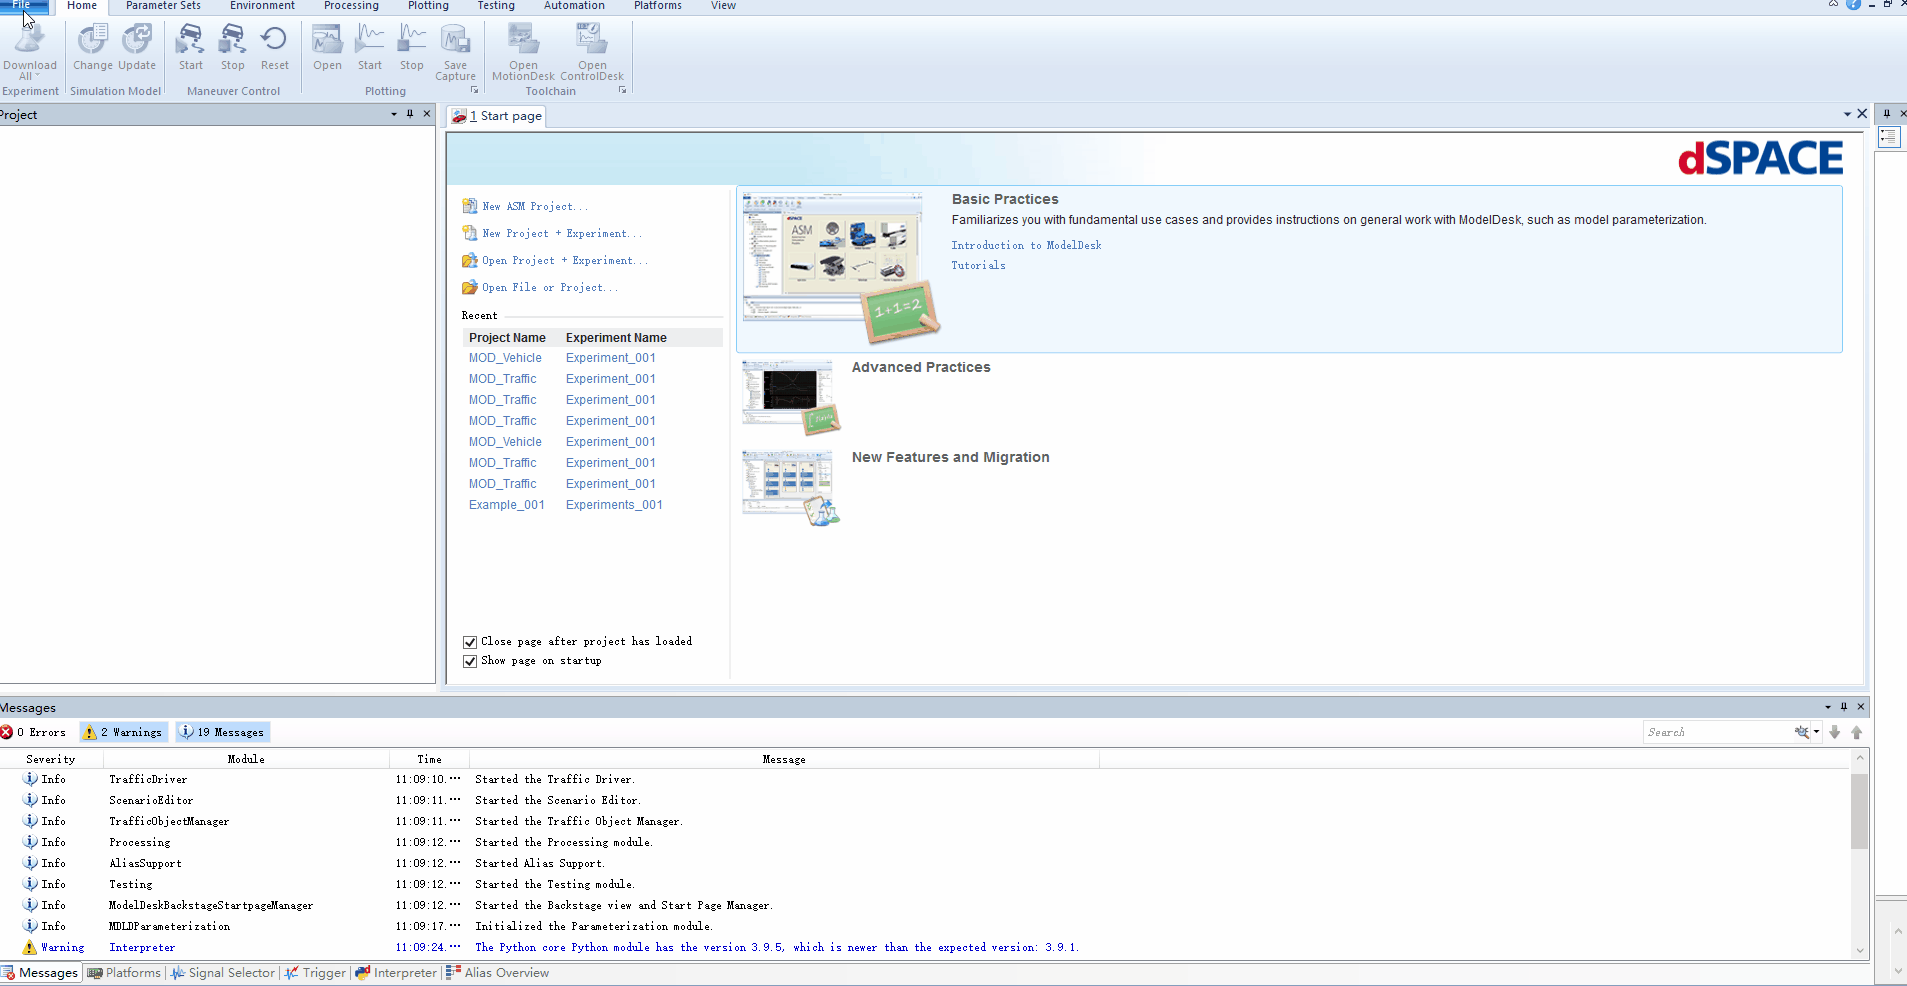Switch to the Testing ribbon tab
The width and height of the screenshot is (1907, 986).
click(496, 6)
